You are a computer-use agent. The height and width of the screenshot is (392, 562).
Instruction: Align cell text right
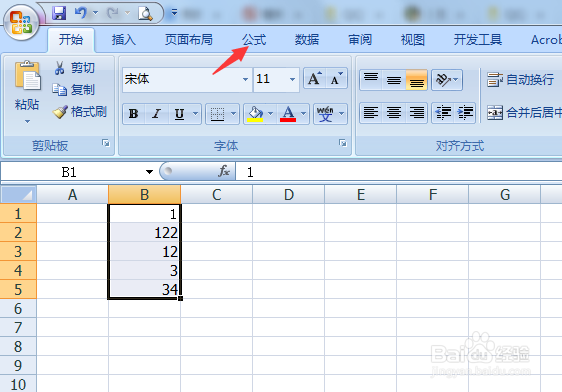coord(416,113)
